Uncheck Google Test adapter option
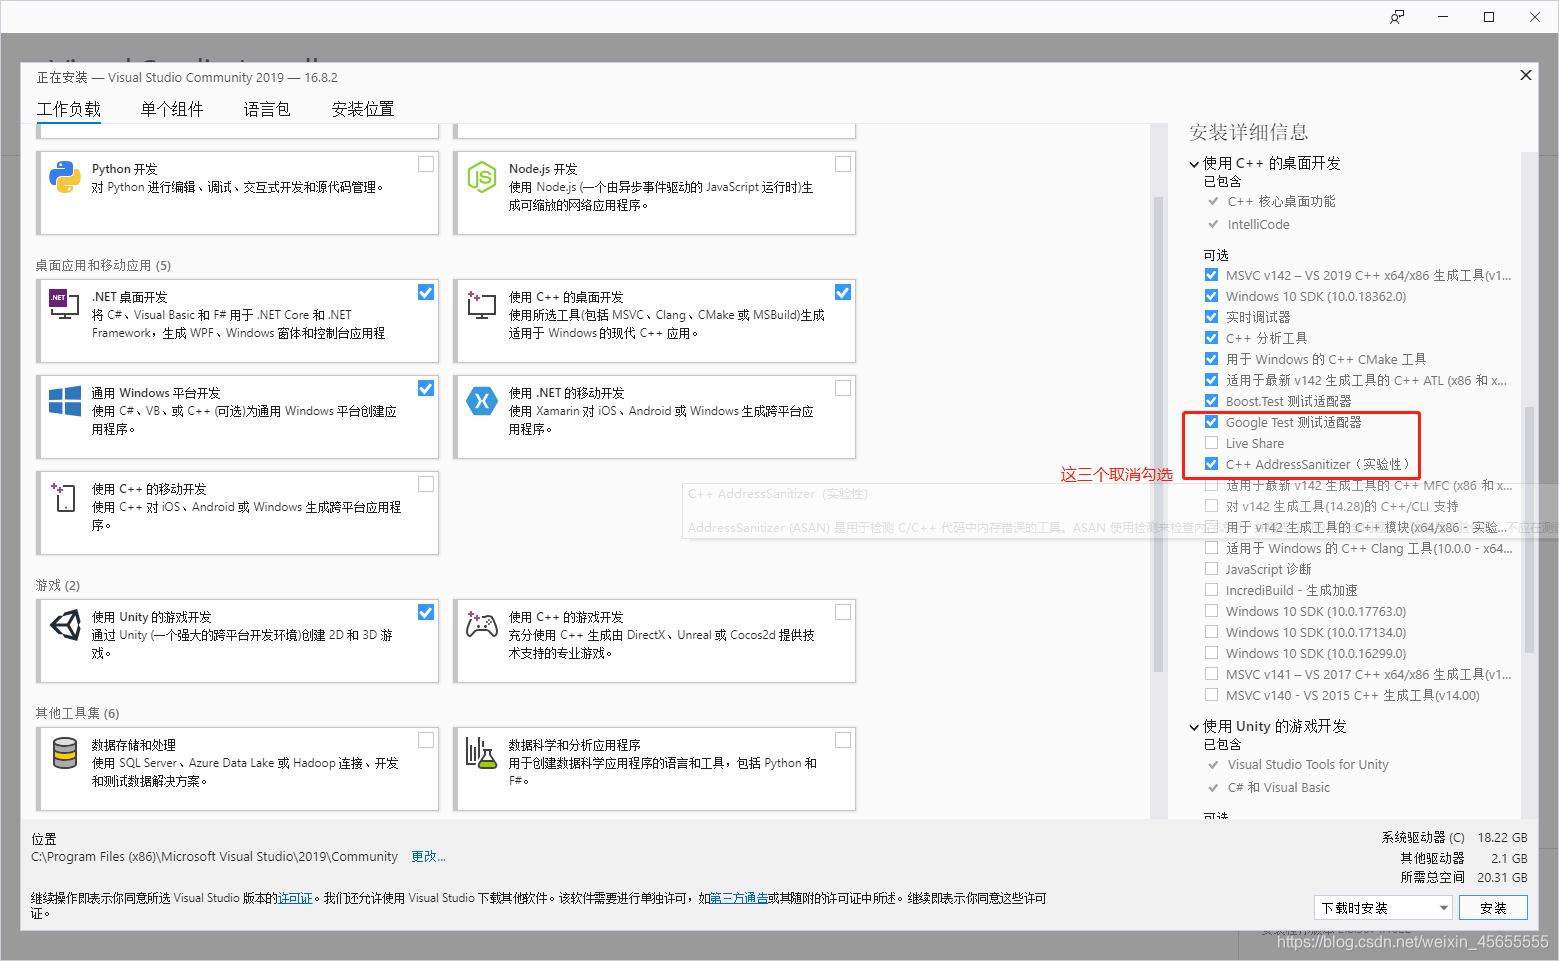 [x=1211, y=422]
